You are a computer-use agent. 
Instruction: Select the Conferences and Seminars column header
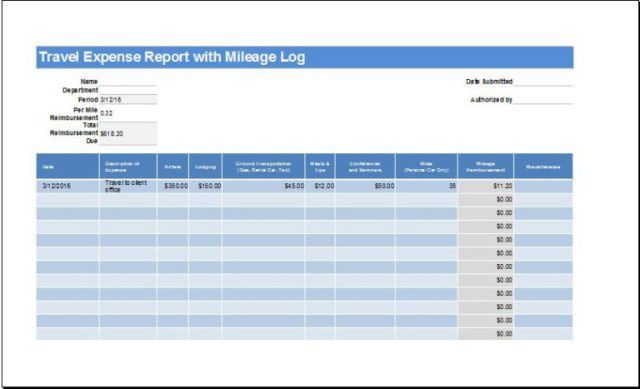coord(365,166)
